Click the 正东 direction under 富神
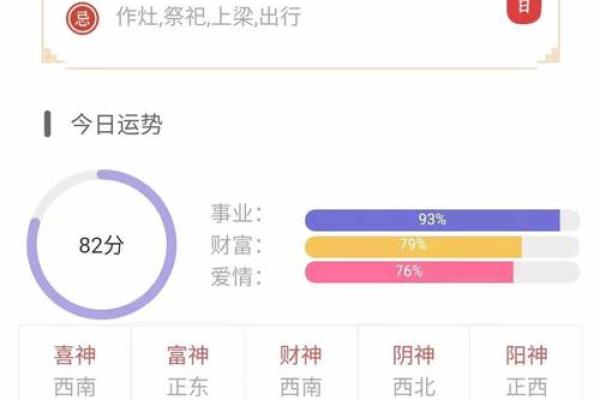Viewport: 600px width, 400px height. [187, 388]
